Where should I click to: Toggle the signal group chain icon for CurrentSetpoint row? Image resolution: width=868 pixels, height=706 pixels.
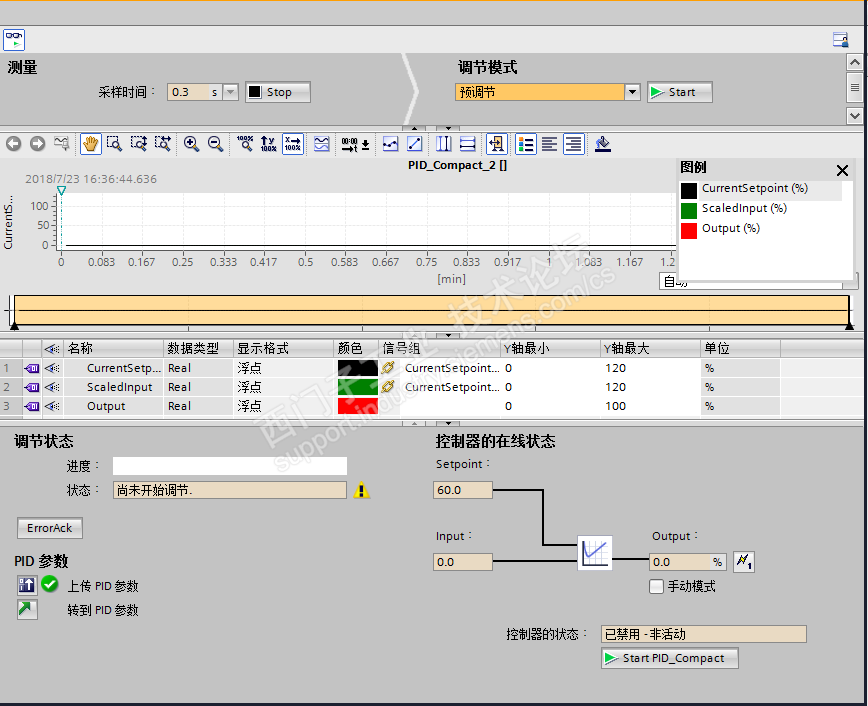click(x=388, y=367)
